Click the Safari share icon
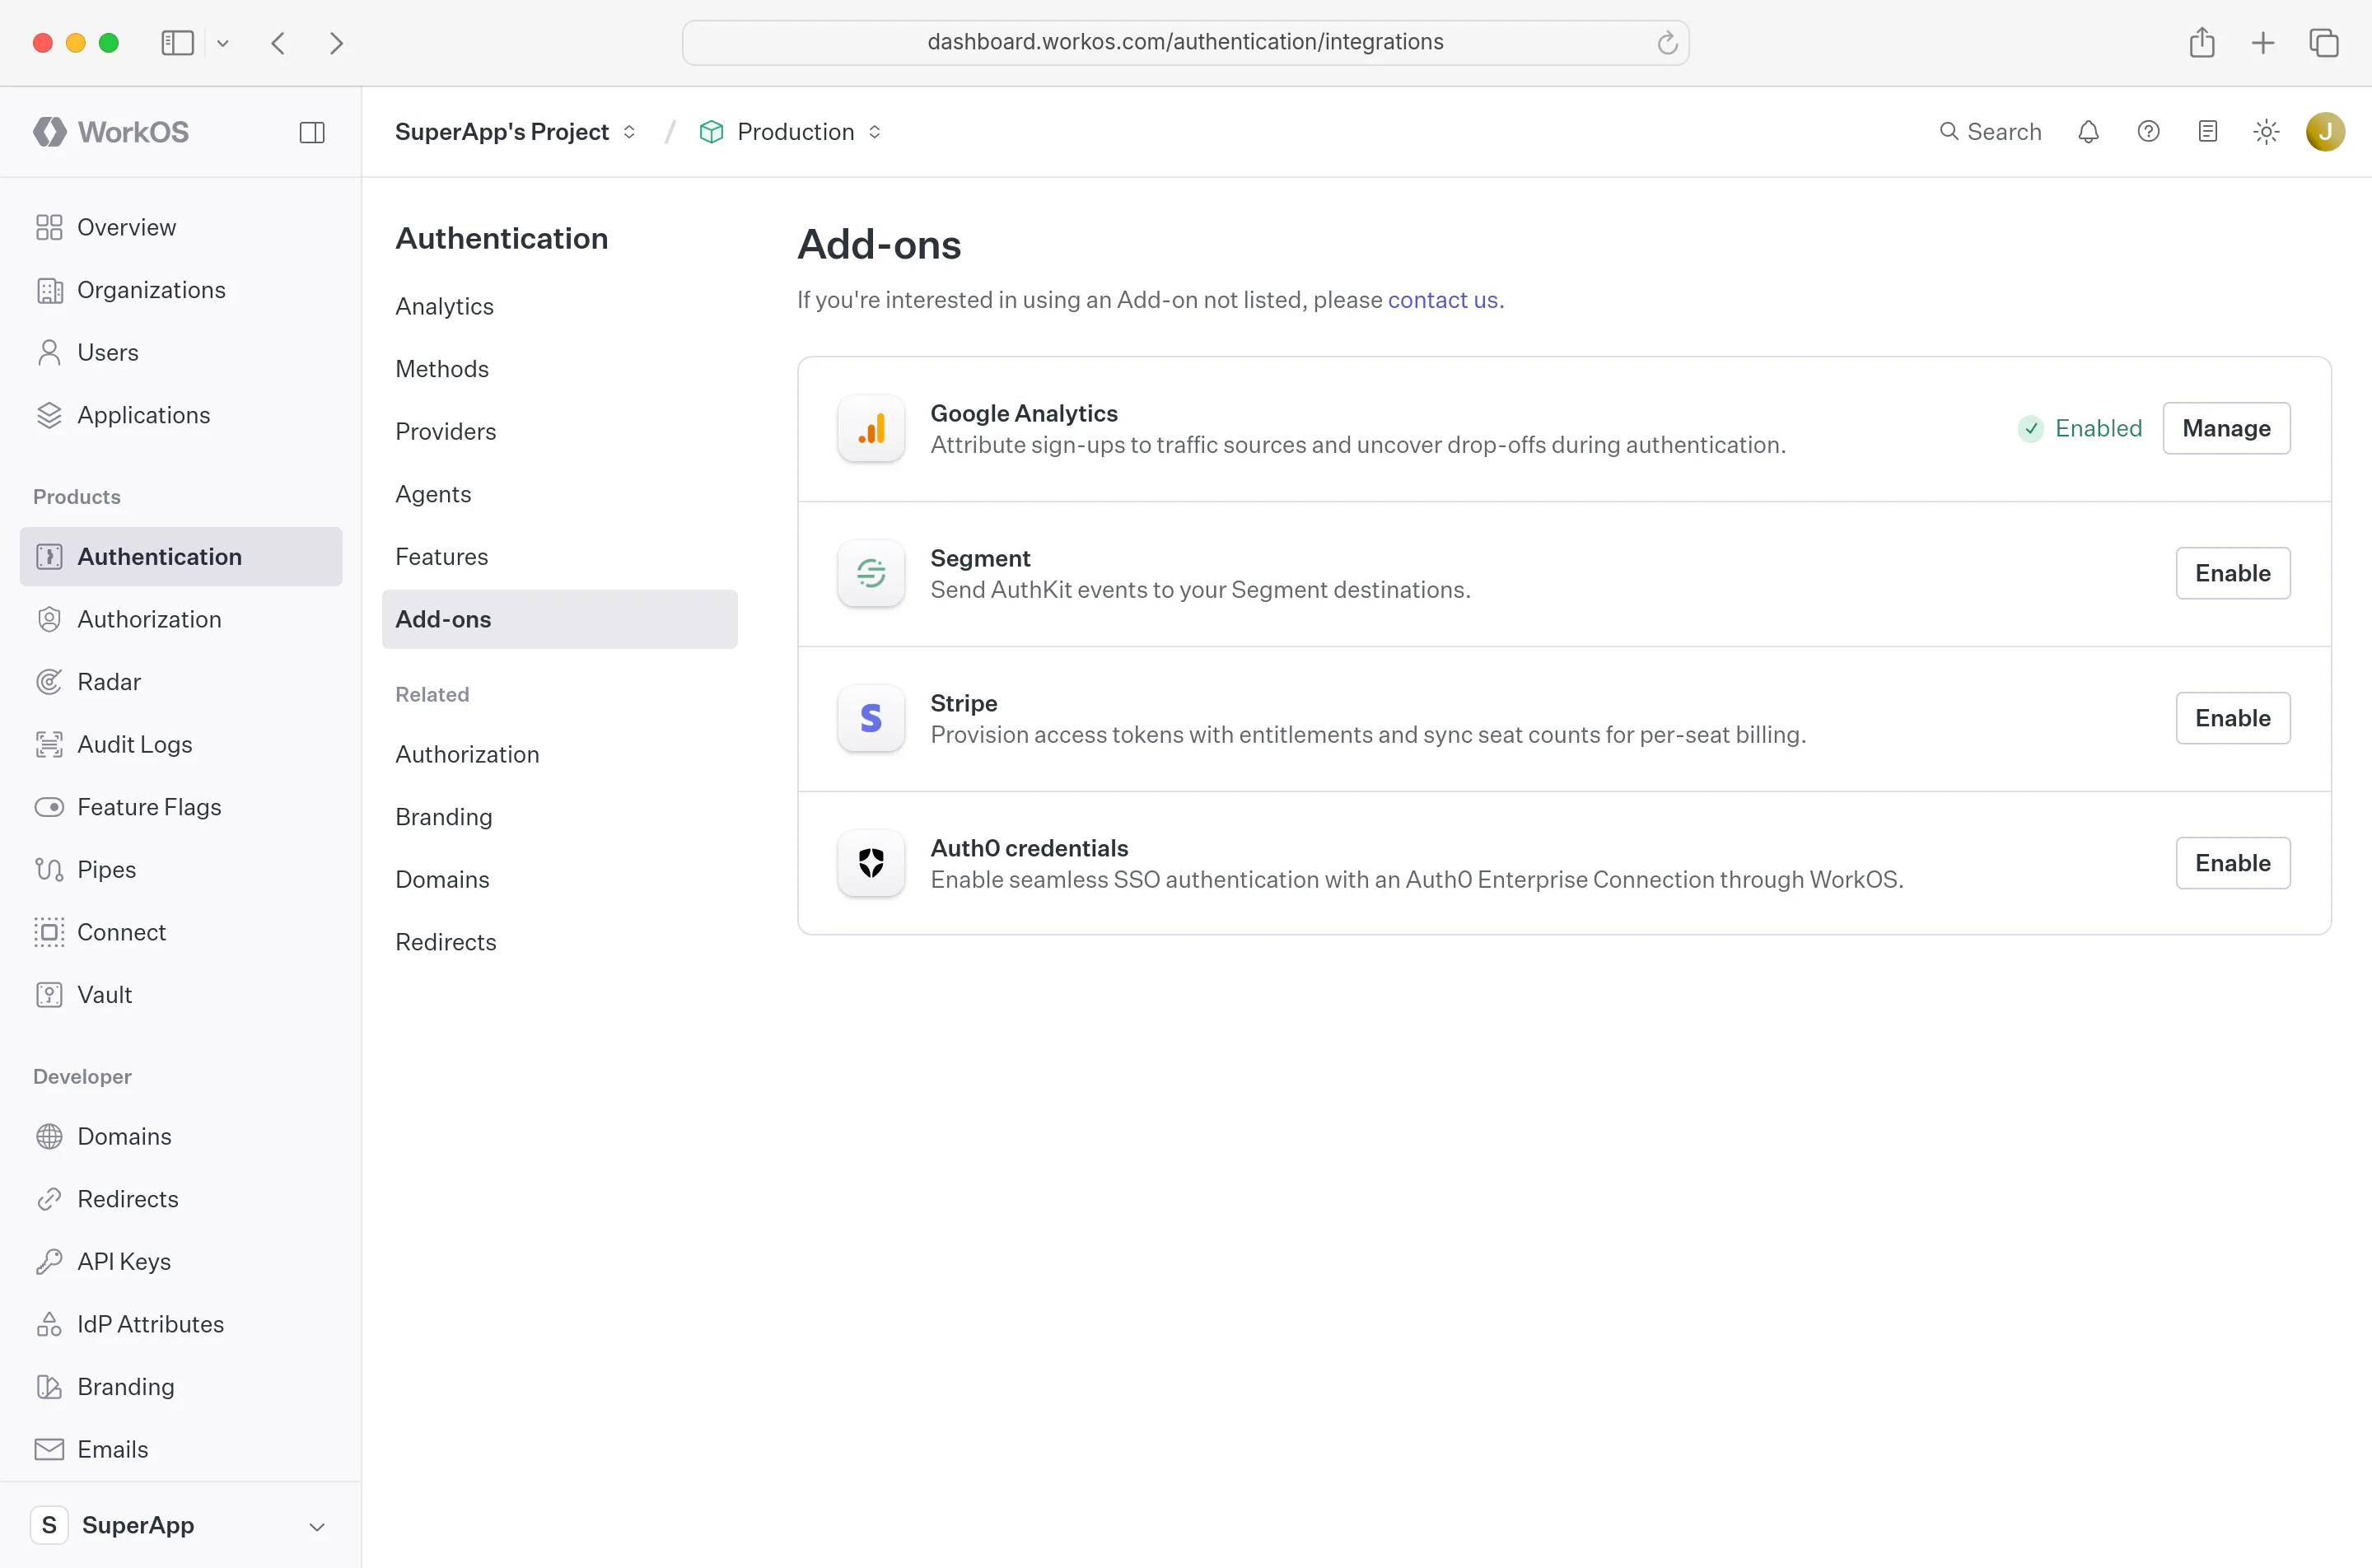The height and width of the screenshot is (1568, 2372). (x=2202, y=43)
